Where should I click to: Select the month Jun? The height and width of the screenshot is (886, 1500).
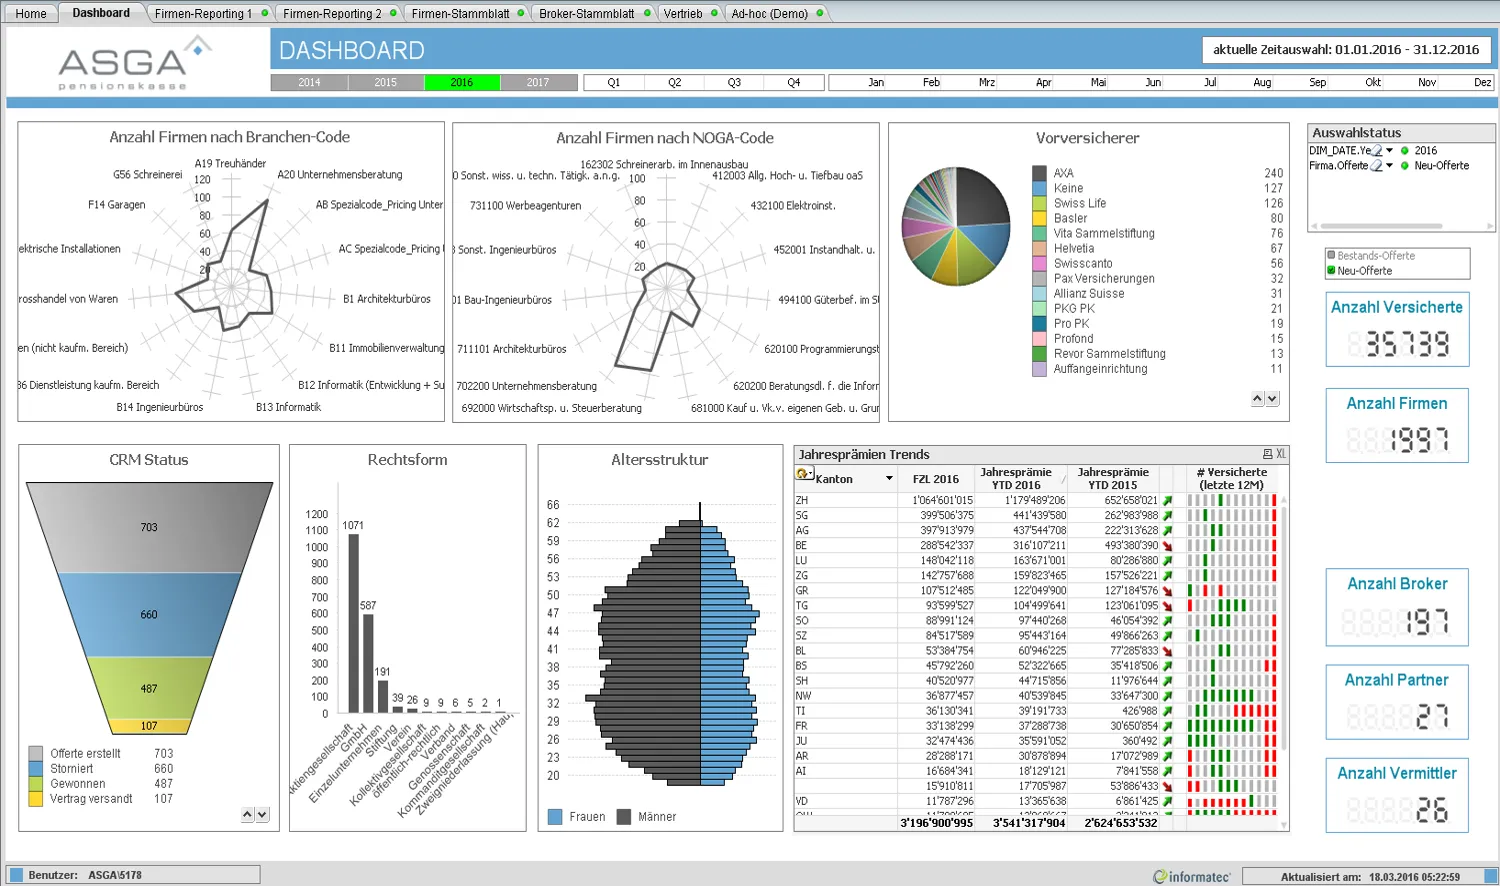pos(1153,83)
